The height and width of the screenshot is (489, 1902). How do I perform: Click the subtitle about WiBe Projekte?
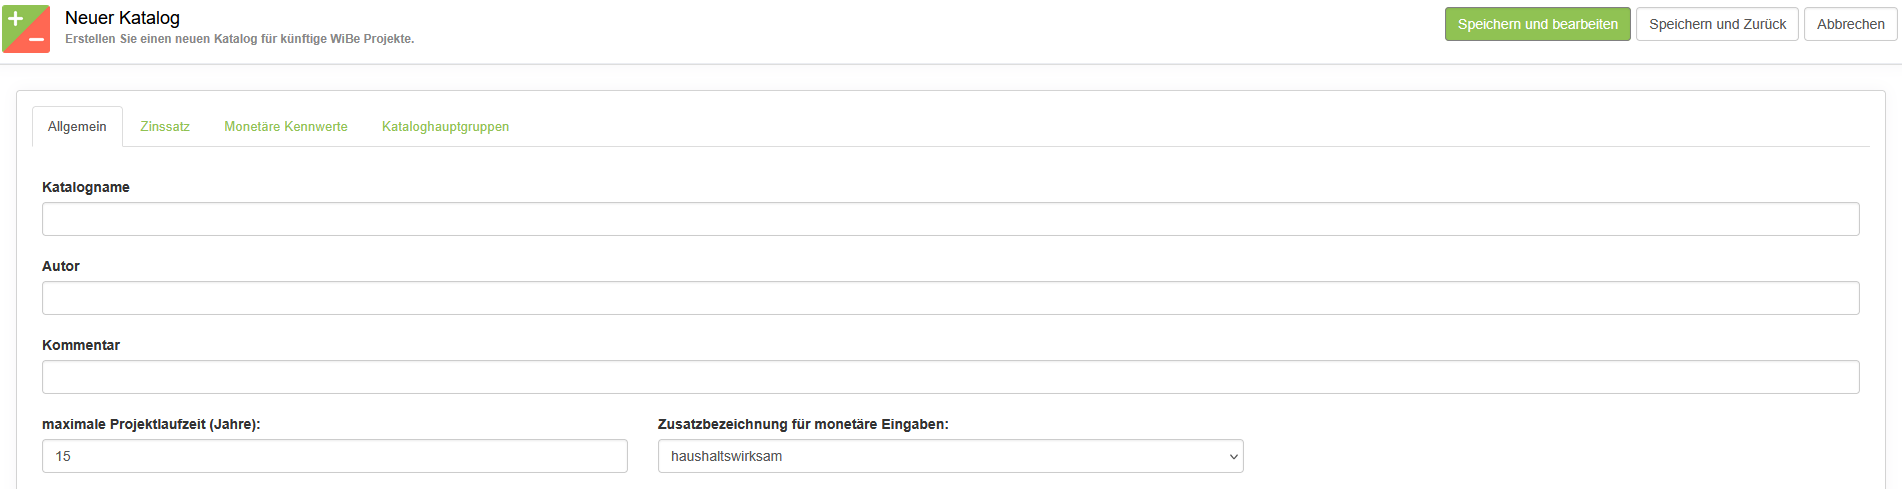[x=239, y=39]
